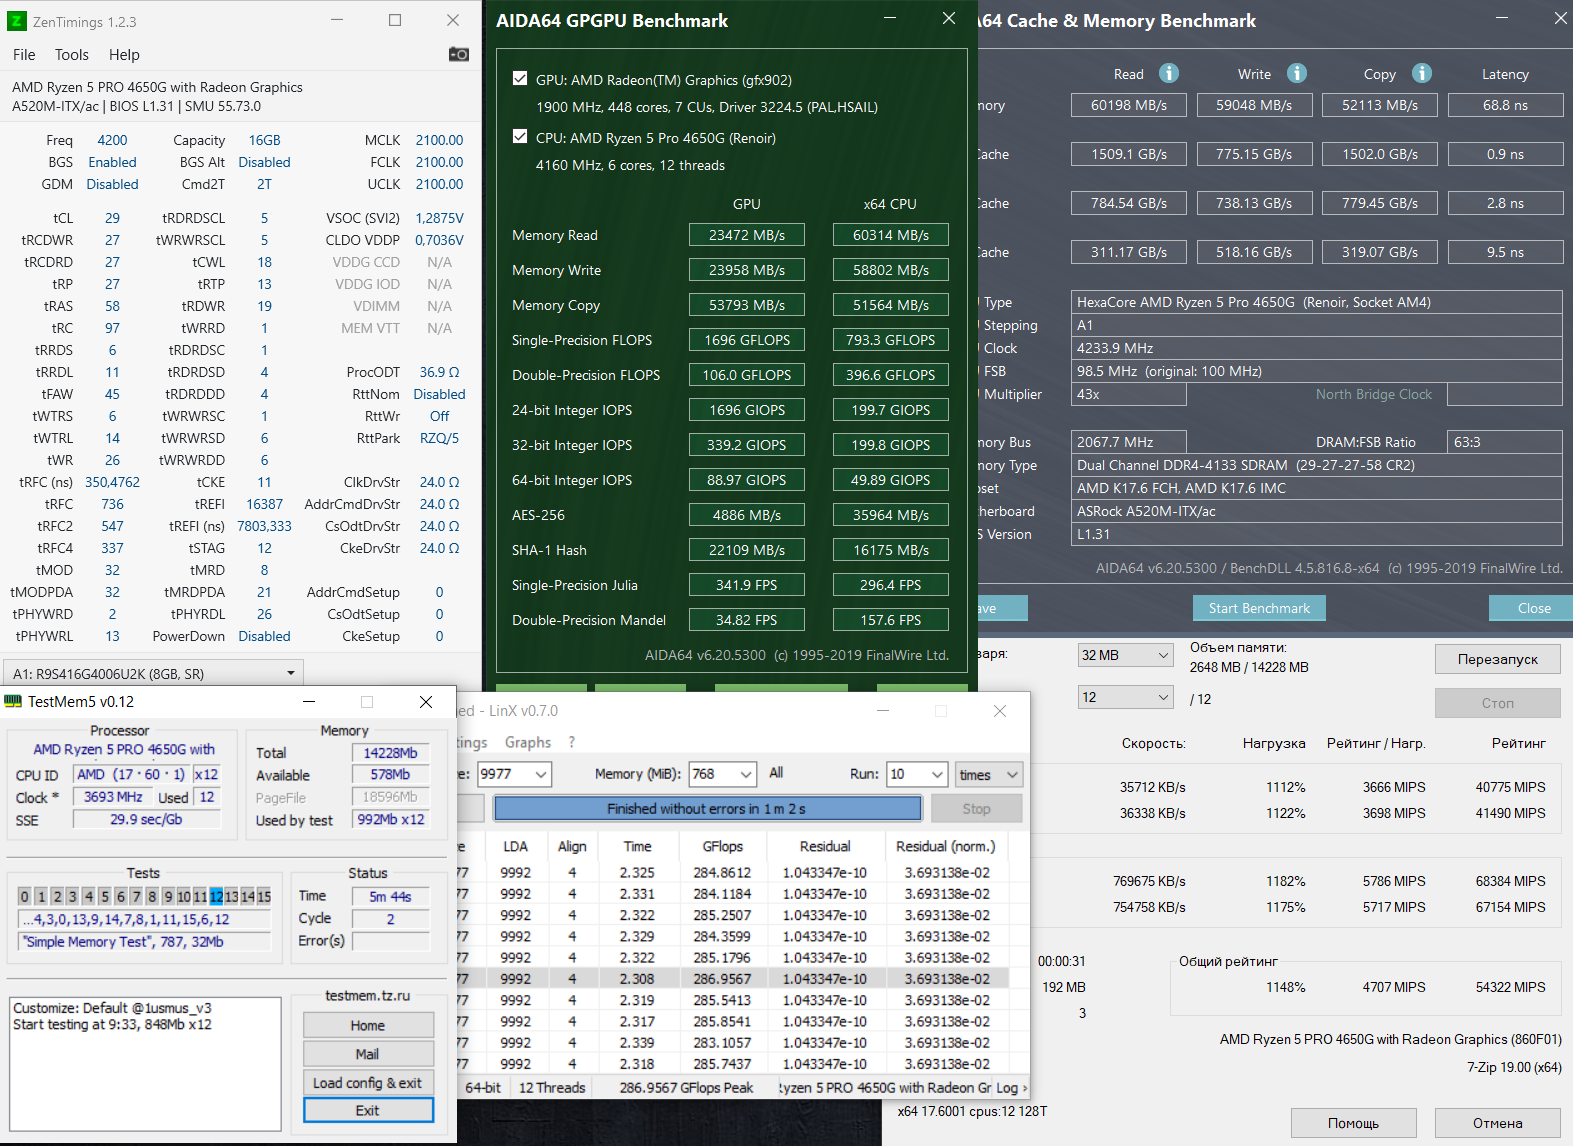
Task: Click the Exit button in TestMem5
Action: 368,1110
